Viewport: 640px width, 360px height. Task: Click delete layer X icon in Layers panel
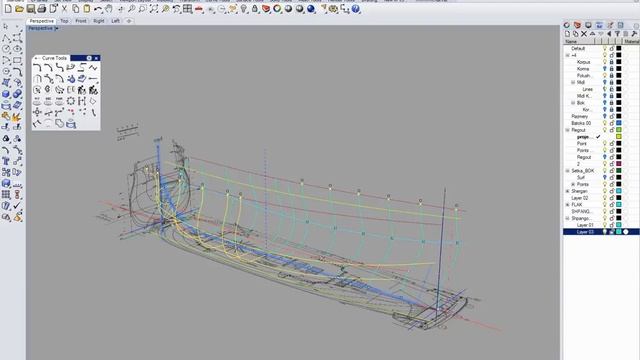tap(584, 34)
